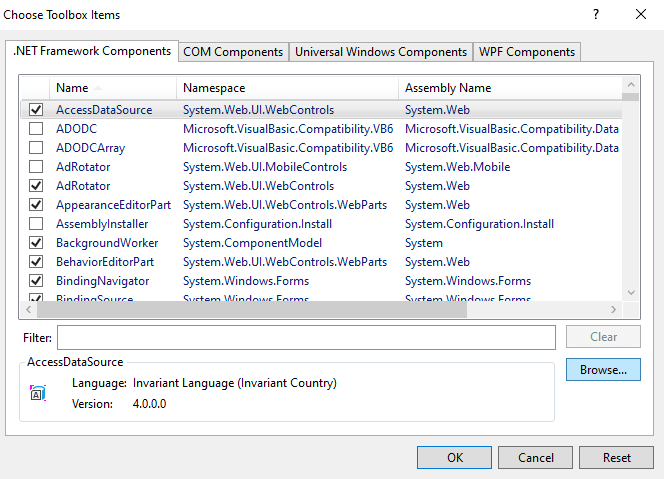Click the horizontal scrollbar thumb
This screenshot has width=664, height=479.
click(x=252, y=310)
